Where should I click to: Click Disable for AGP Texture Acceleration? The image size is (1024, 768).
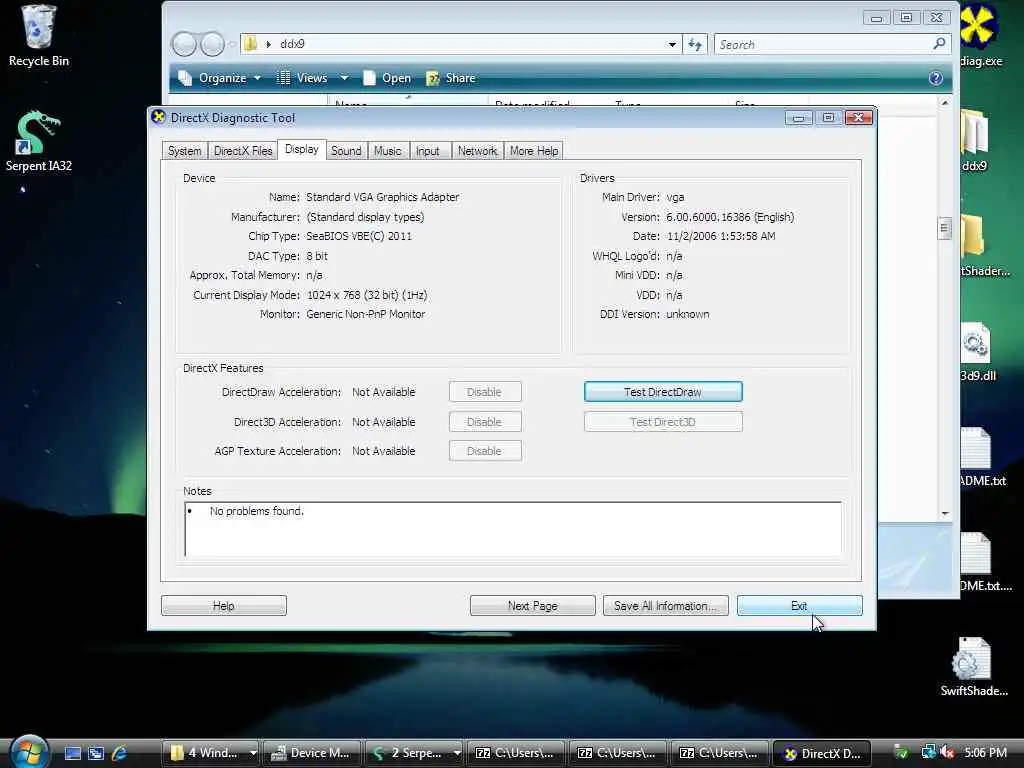pos(485,451)
